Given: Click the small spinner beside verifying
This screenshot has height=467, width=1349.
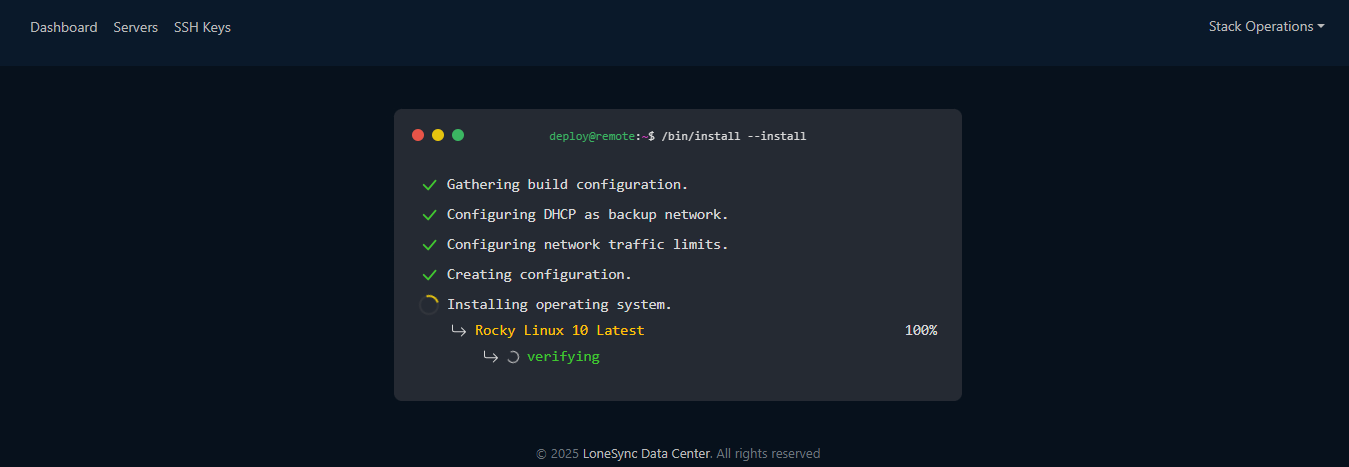Looking at the screenshot, I should [513, 357].
